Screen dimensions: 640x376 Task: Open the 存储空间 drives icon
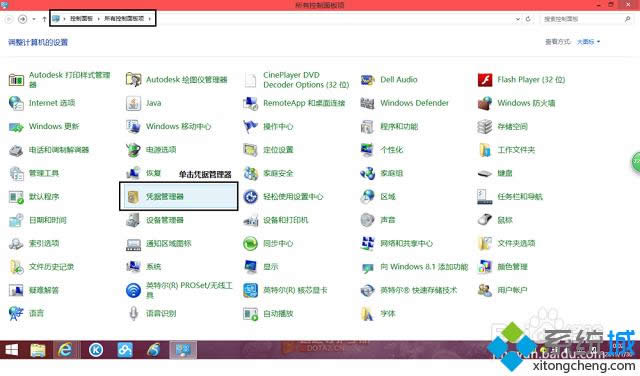coord(485,127)
